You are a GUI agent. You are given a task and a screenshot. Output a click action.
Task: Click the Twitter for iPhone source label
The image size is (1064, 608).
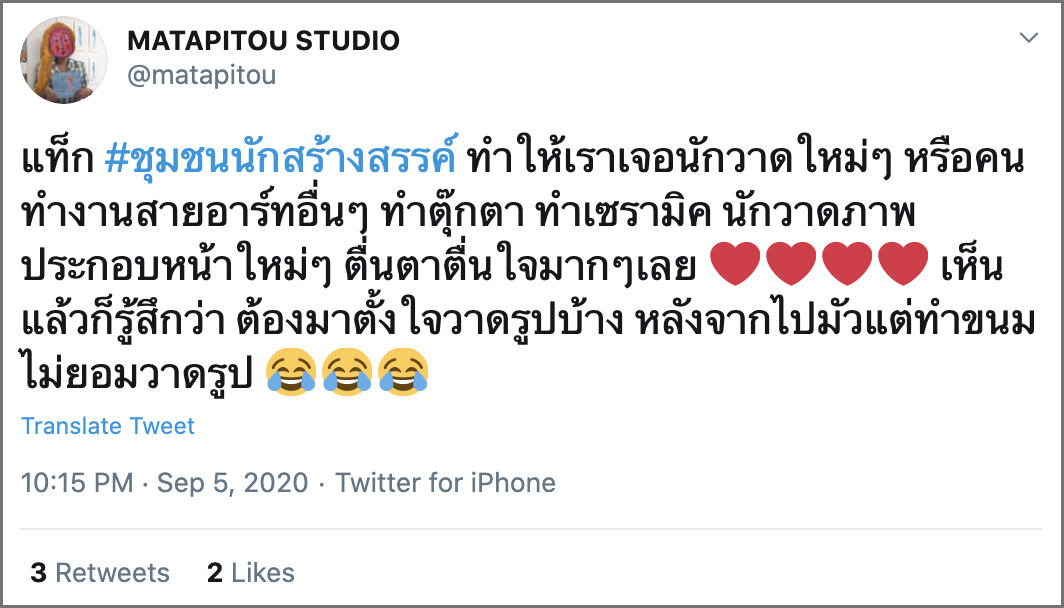click(x=446, y=483)
